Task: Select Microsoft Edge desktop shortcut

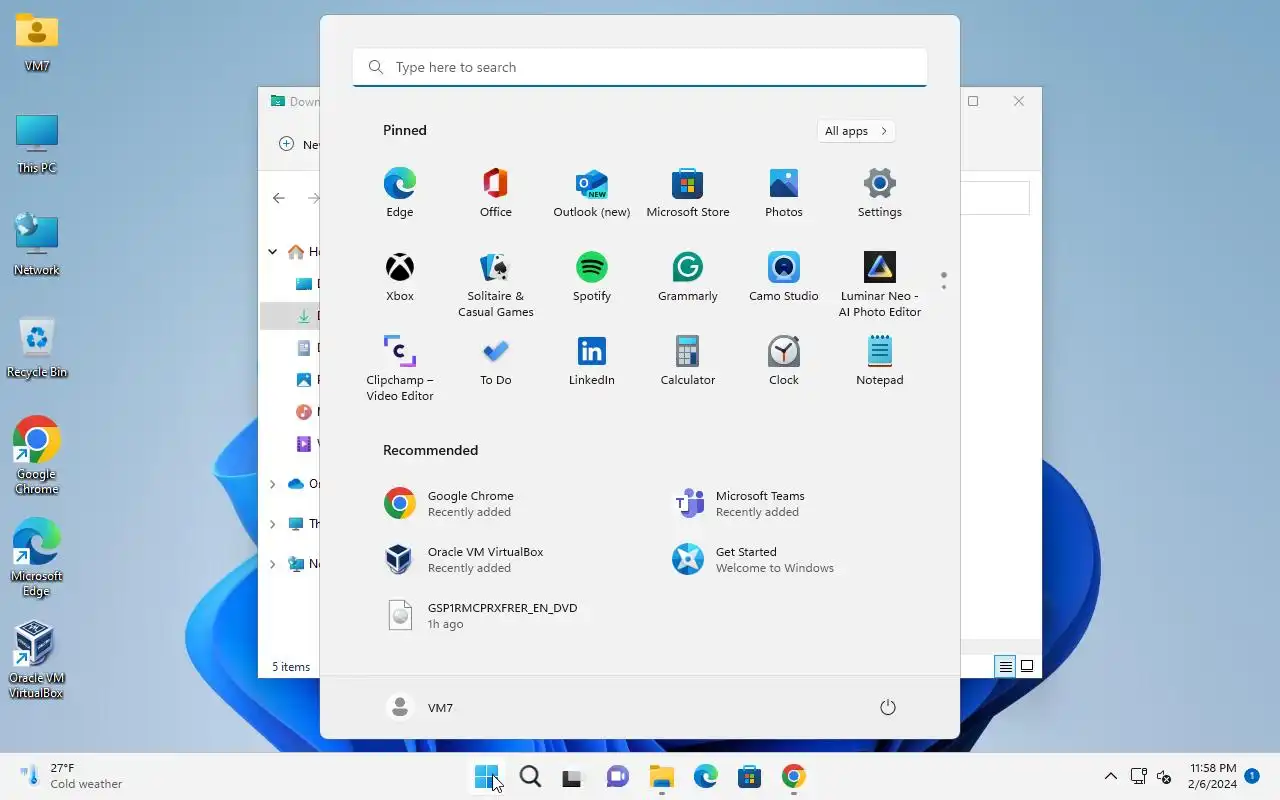Action: [37, 558]
